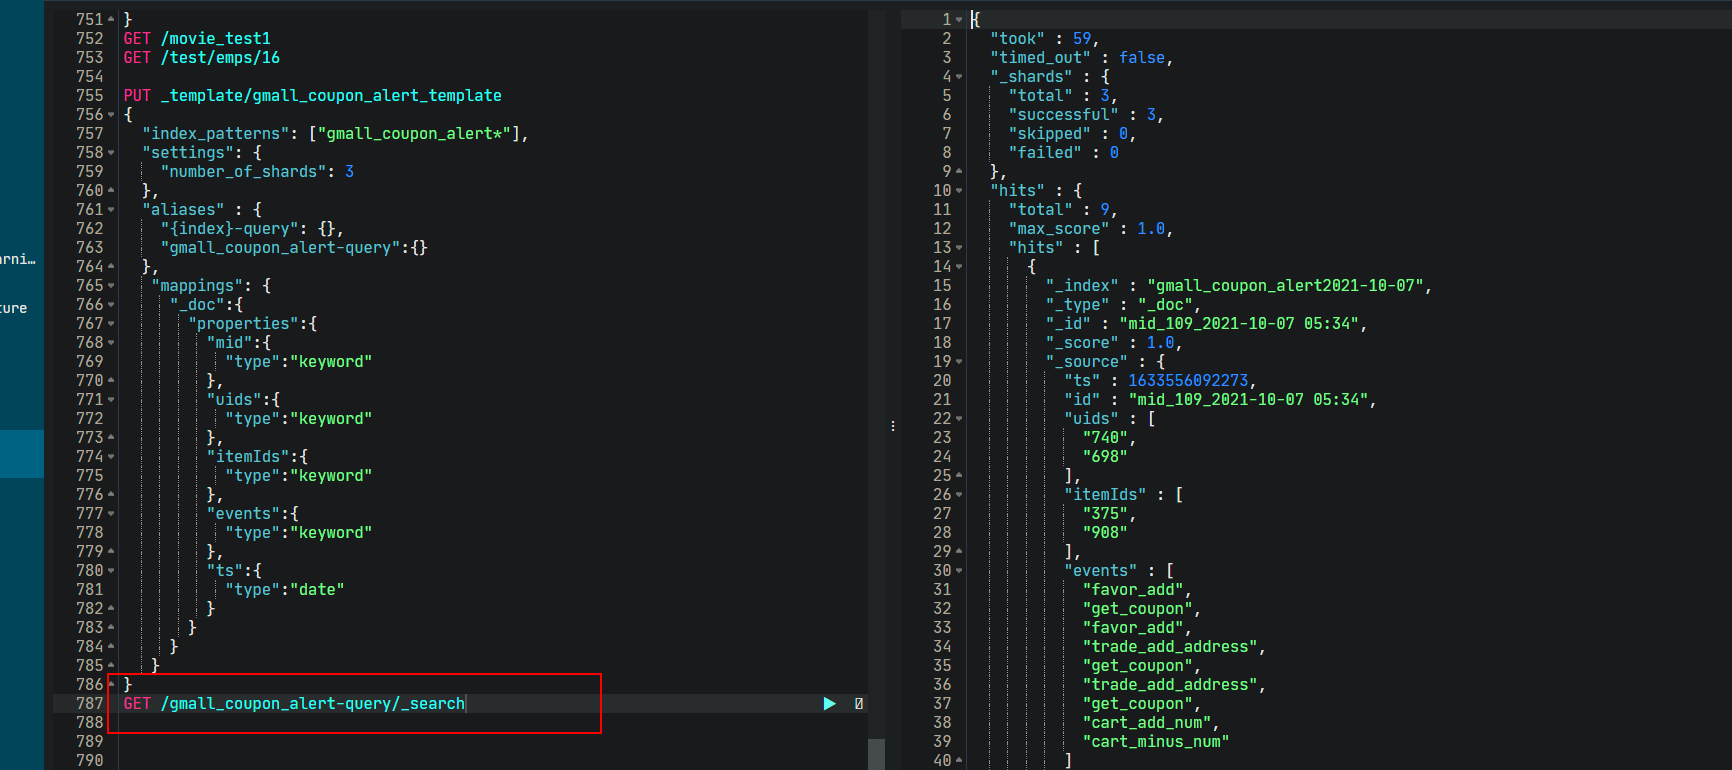
Task: Fold the "_shards" object in response
Action: point(959,77)
